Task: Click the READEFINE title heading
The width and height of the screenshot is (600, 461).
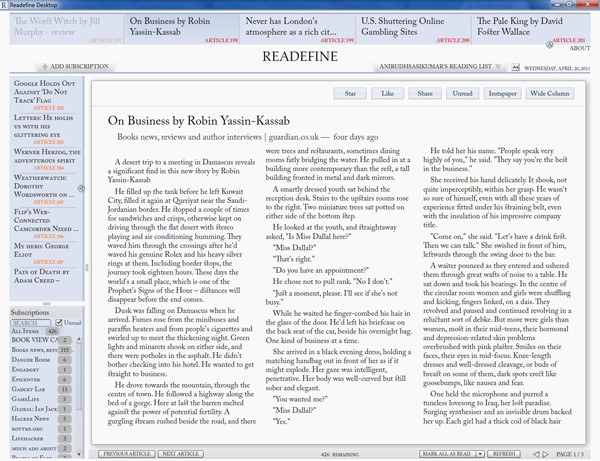Action: point(300,57)
